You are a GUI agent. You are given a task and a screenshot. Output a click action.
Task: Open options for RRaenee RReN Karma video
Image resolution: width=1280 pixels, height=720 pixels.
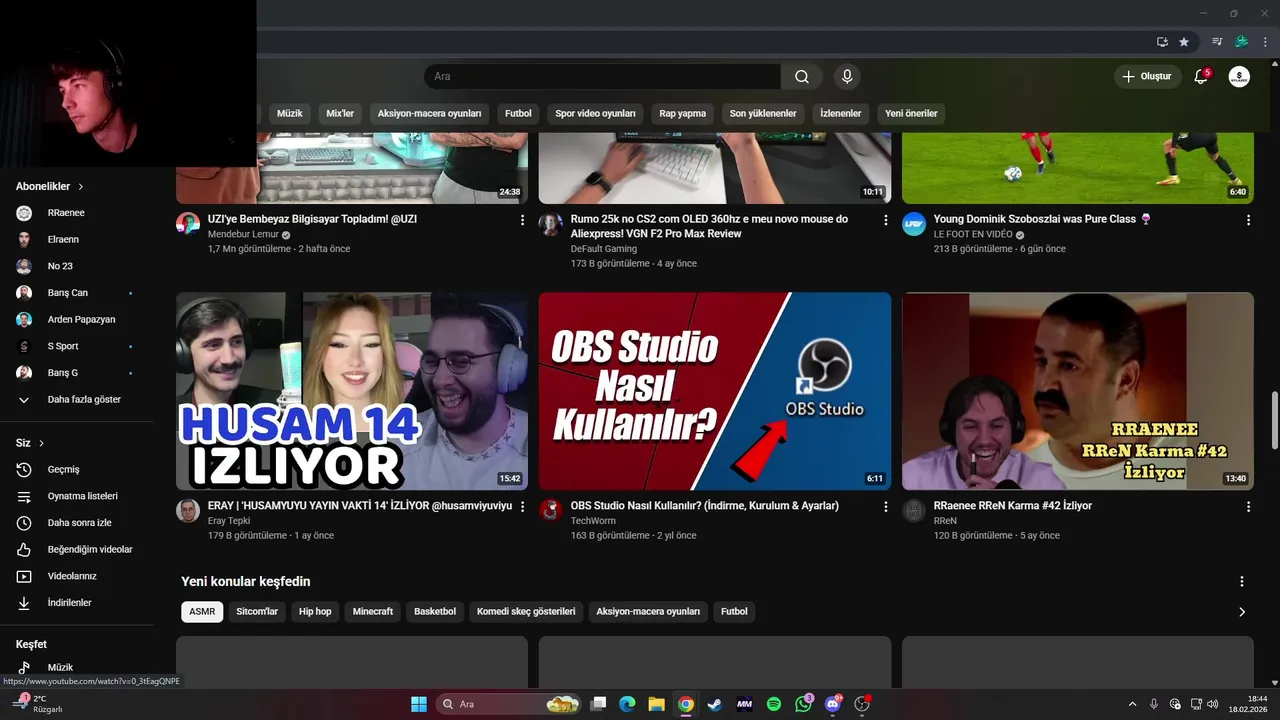[1248, 507]
